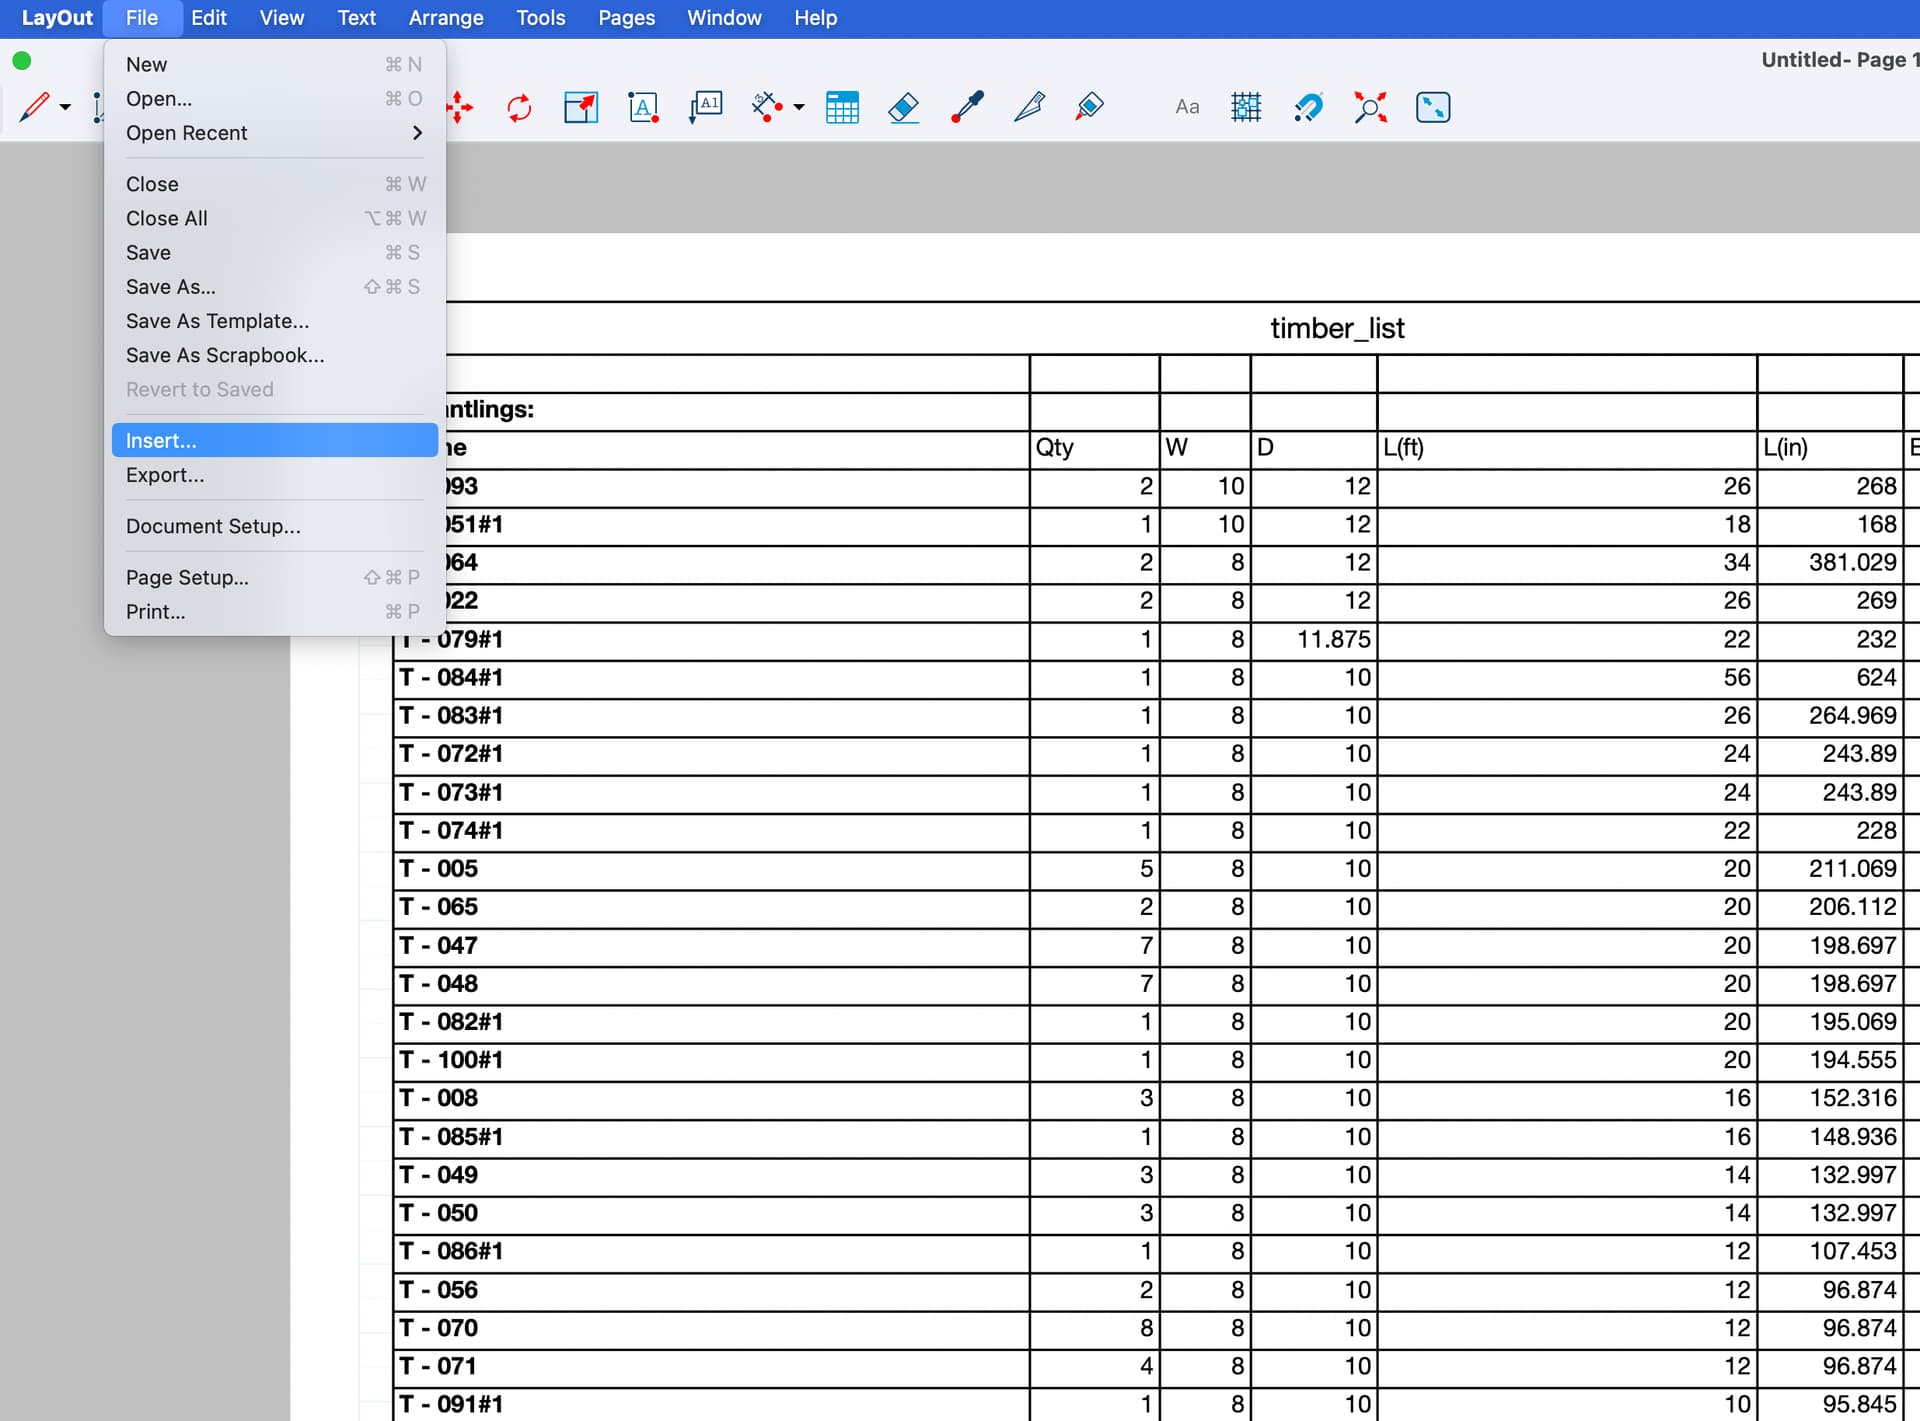The height and width of the screenshot is (1421, 1920).
Task: Open the Tools menu
Action: pyautogui.click(x=541, y=18)
